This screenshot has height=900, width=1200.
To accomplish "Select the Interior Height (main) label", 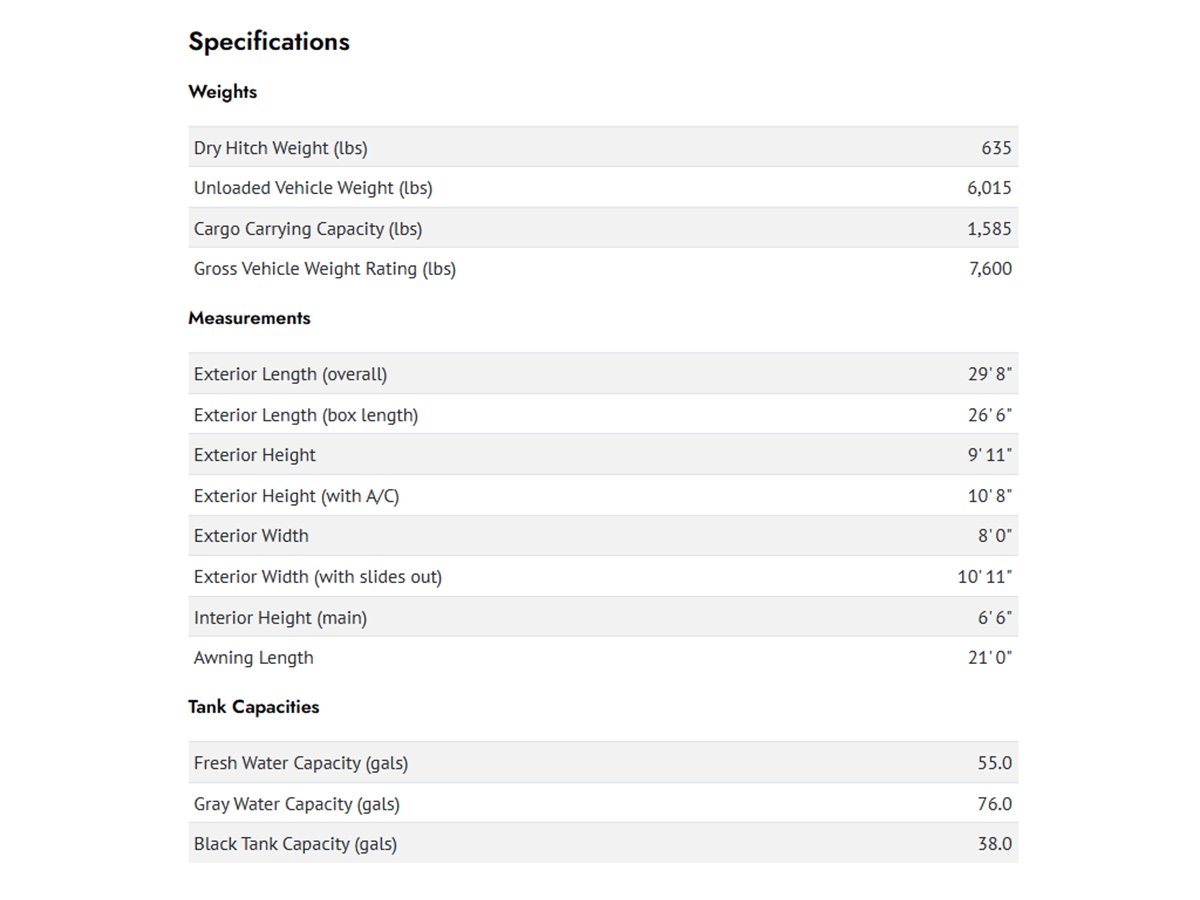I will tap(280, 618).
